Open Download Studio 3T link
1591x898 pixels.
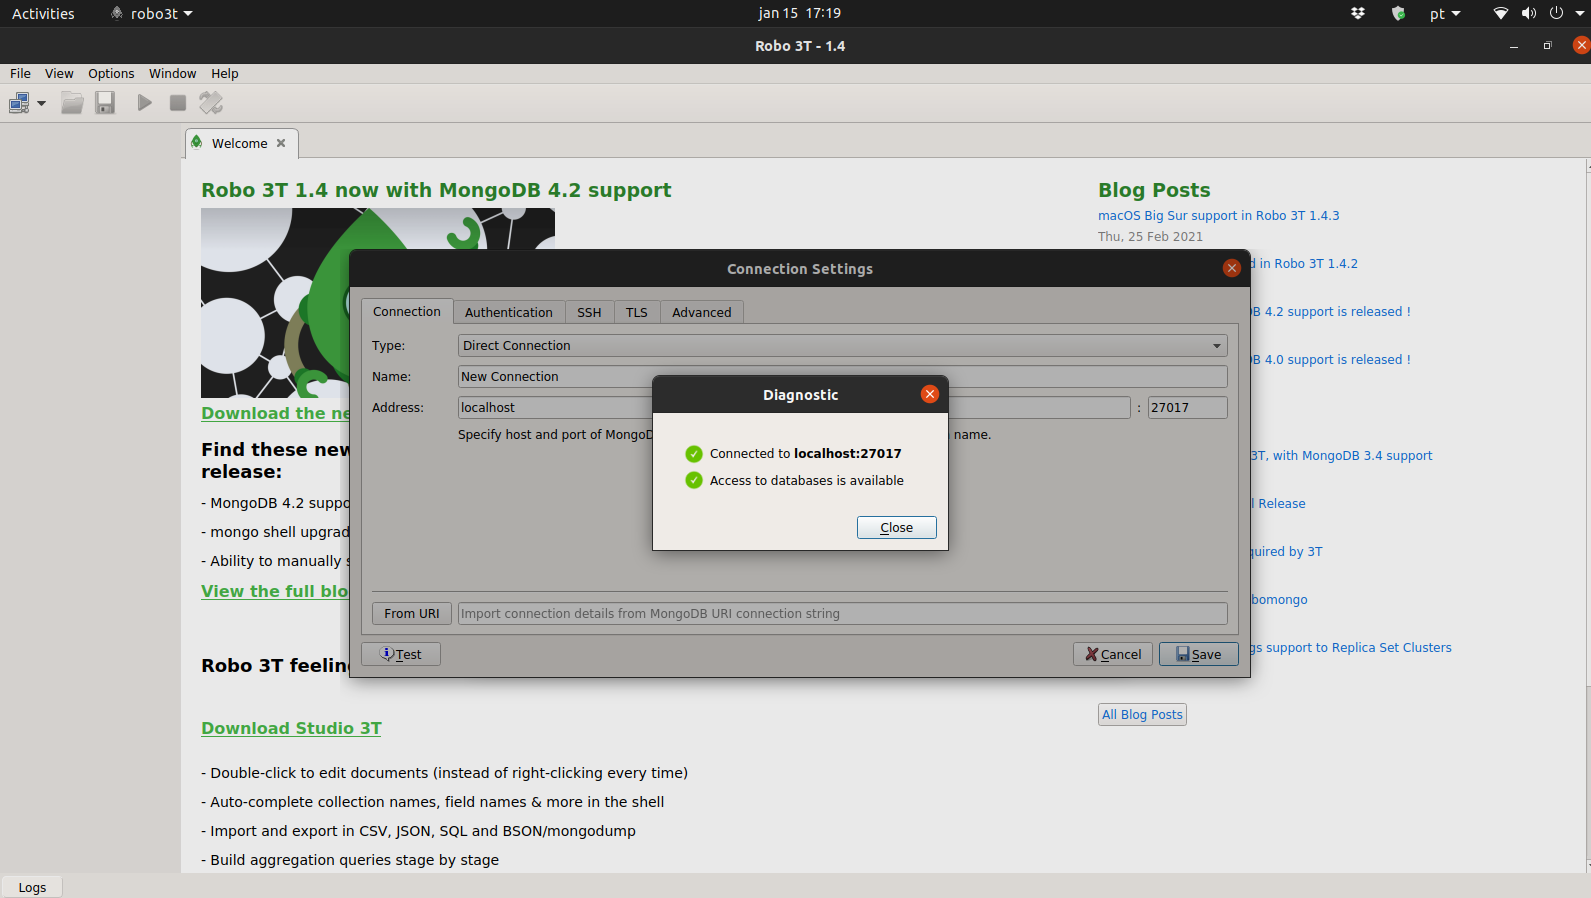coord(291,728)
